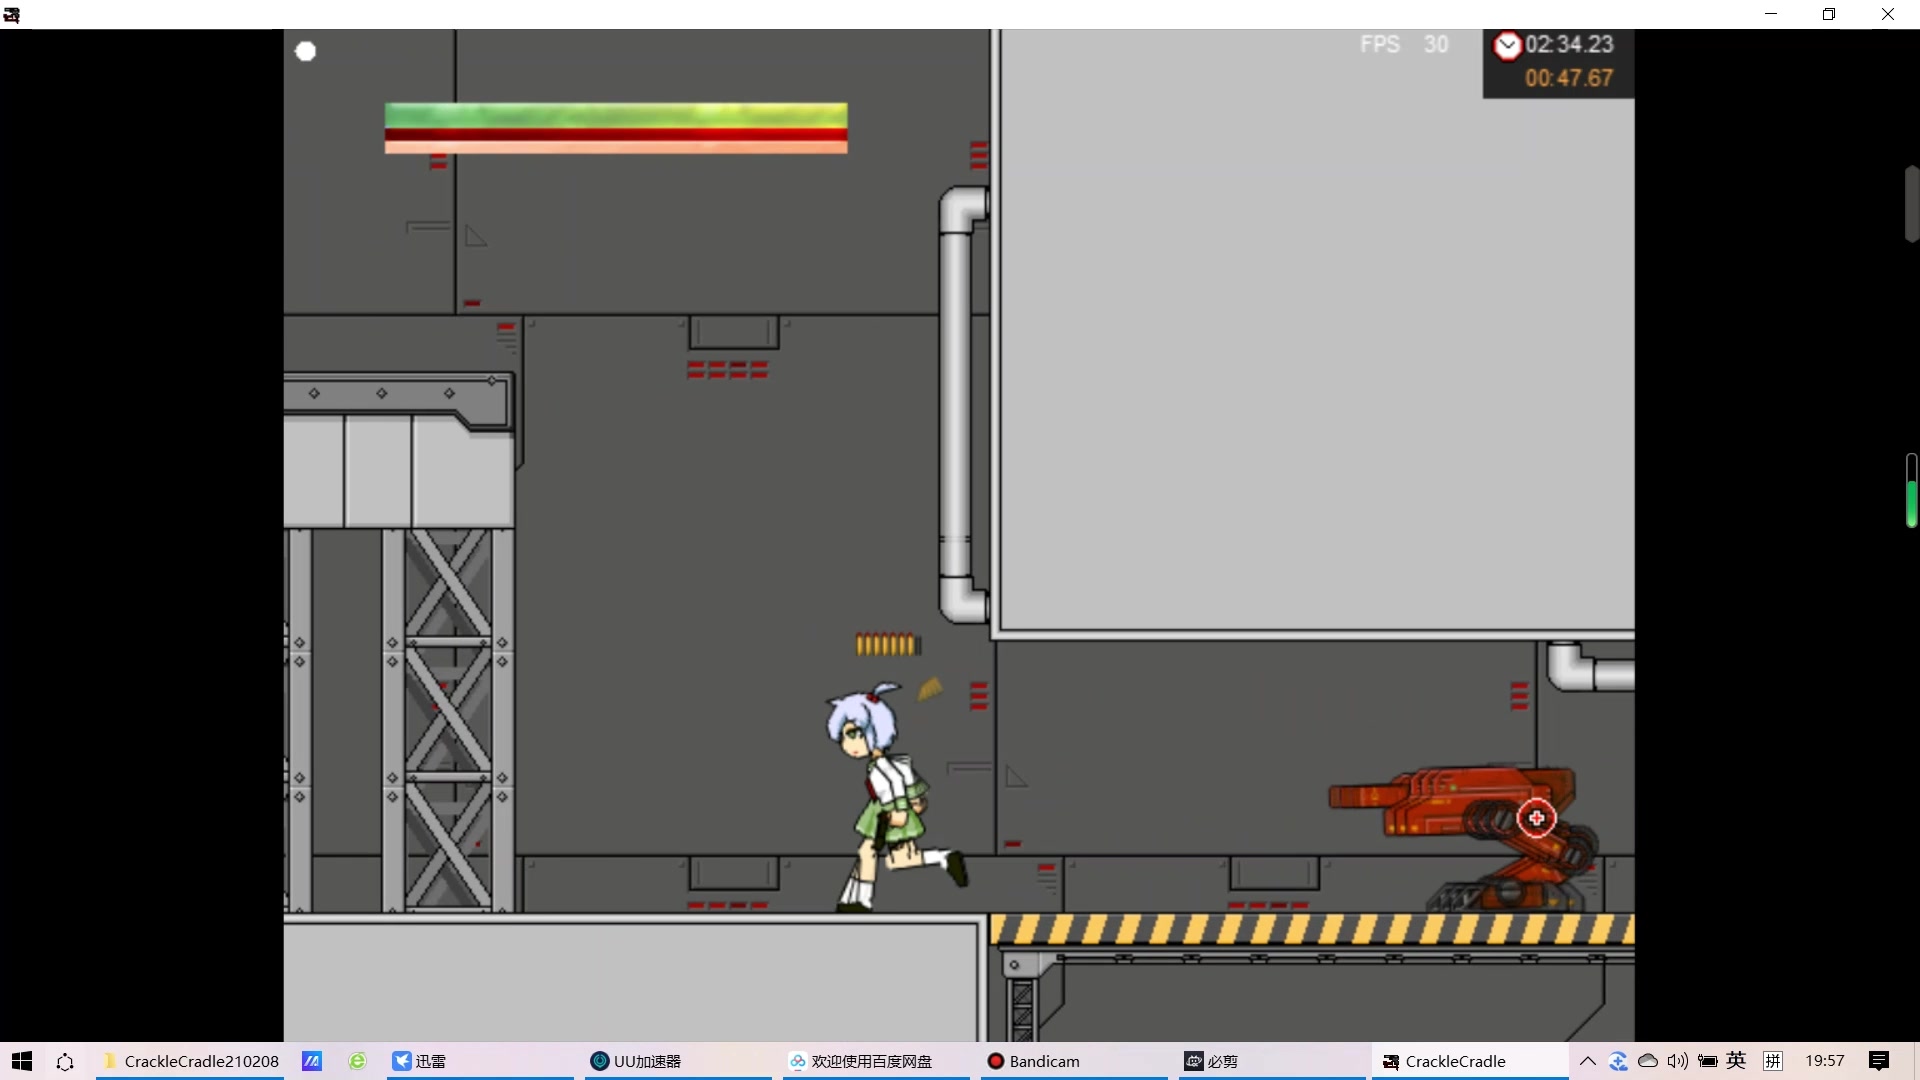Click the red crosshair on the turret
The height and width of the screenshot is (1080, 1920).
click(1536, 818)
